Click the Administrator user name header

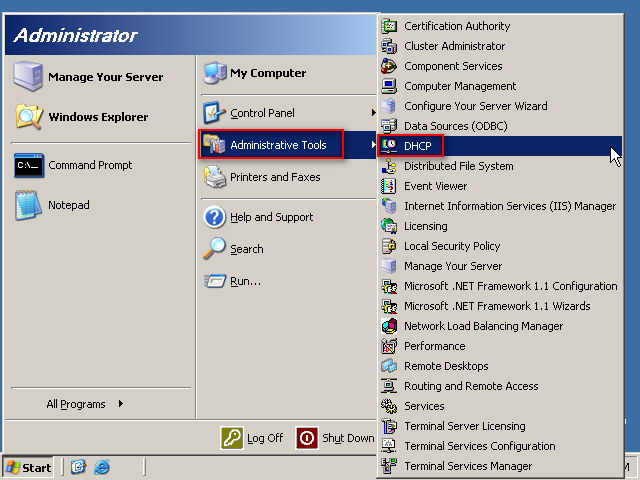pyautogui.click(x=76, y=36)
